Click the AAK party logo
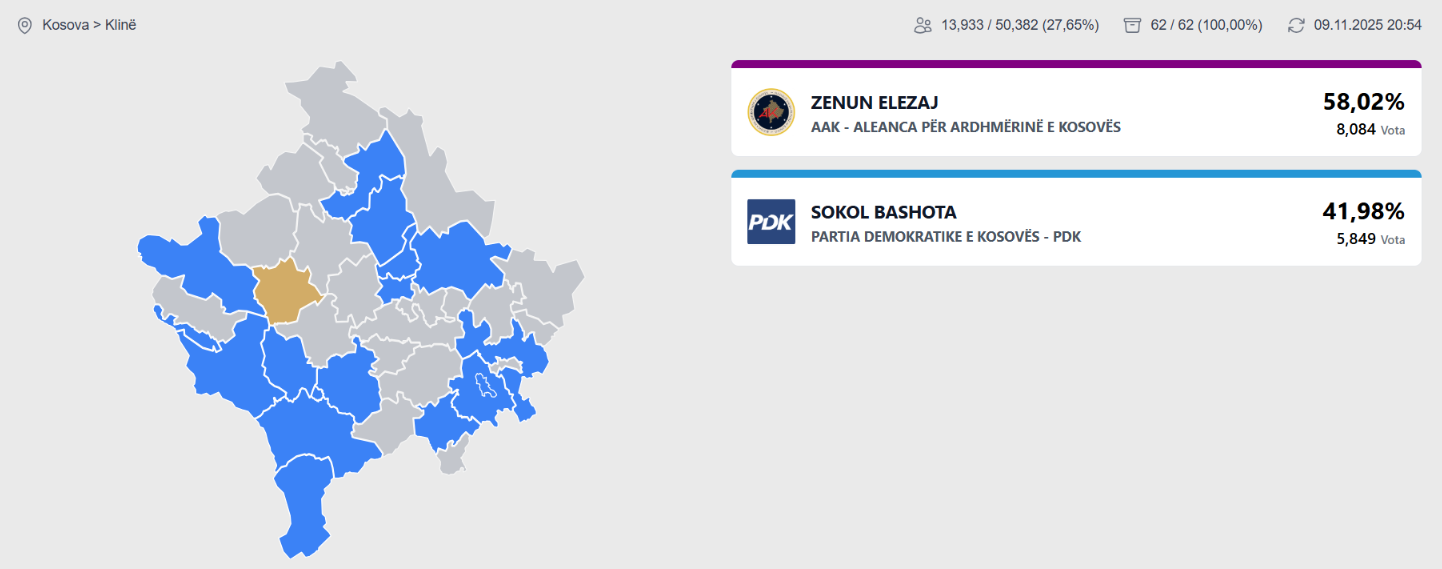 click(x=771, y=112)
